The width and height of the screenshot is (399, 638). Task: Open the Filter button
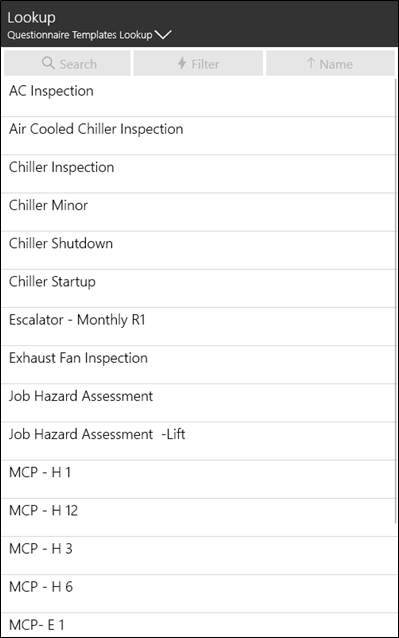(x=198, y=63)
